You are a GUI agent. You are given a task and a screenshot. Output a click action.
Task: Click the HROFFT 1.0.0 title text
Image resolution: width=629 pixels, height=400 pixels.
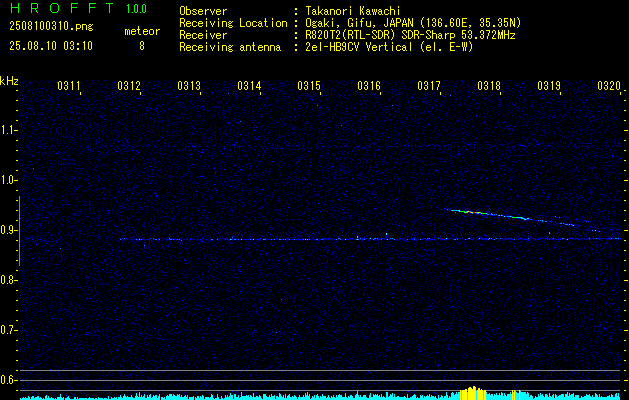[78, 8]
